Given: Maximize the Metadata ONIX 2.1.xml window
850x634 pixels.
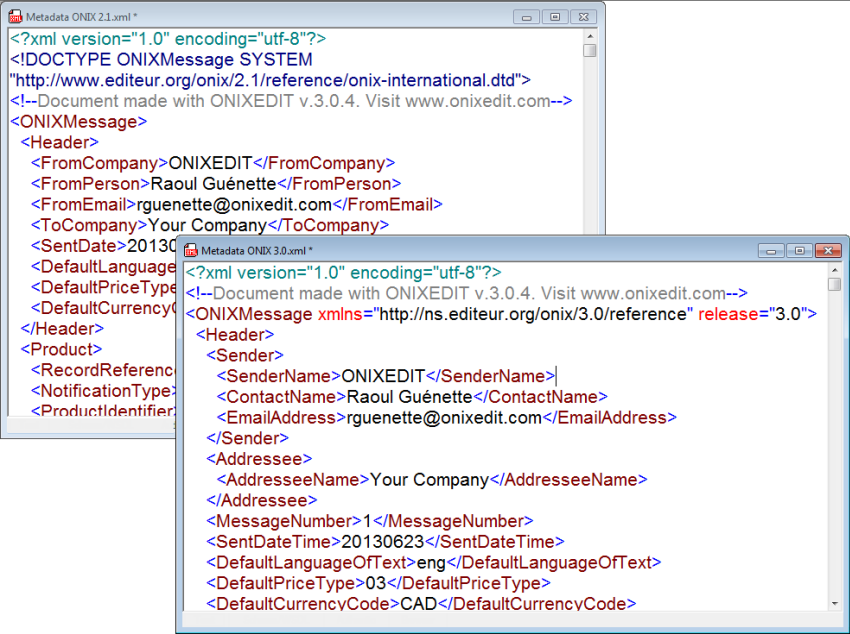Looking at the screenshot, I should coord(553,17).
